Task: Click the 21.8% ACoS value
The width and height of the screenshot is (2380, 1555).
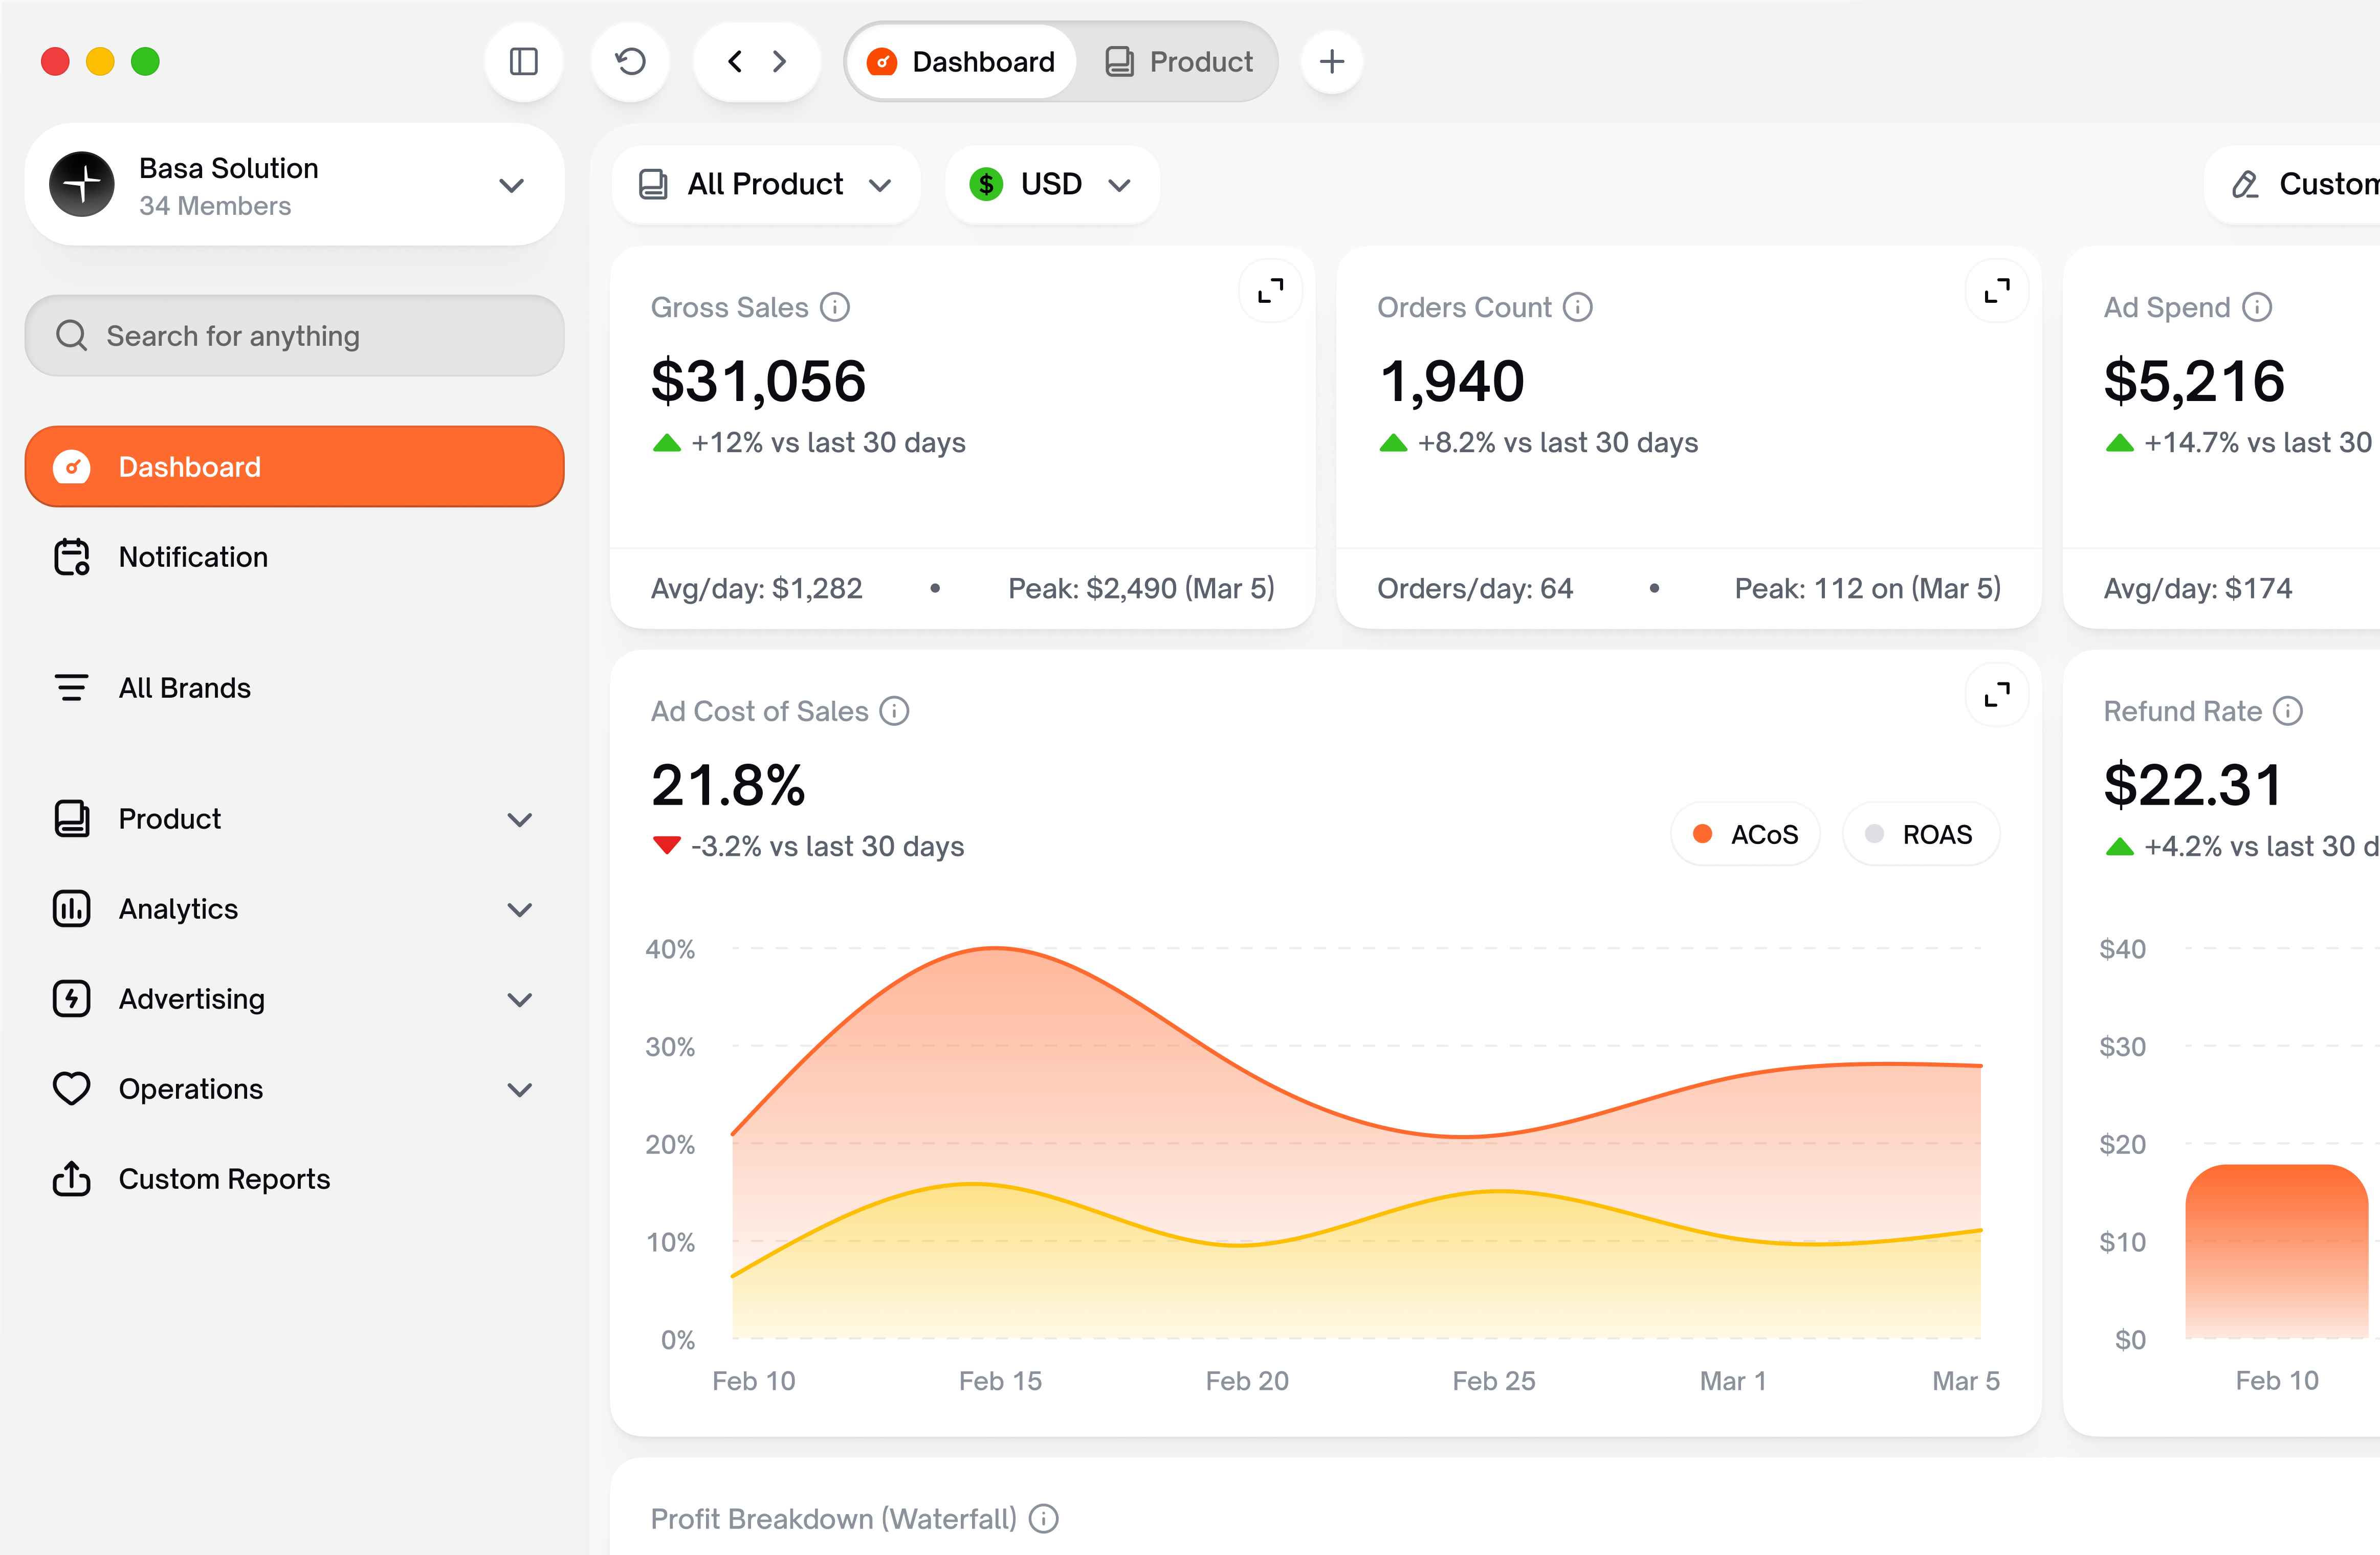Action: pyautogui.click(x=728, y=785)
